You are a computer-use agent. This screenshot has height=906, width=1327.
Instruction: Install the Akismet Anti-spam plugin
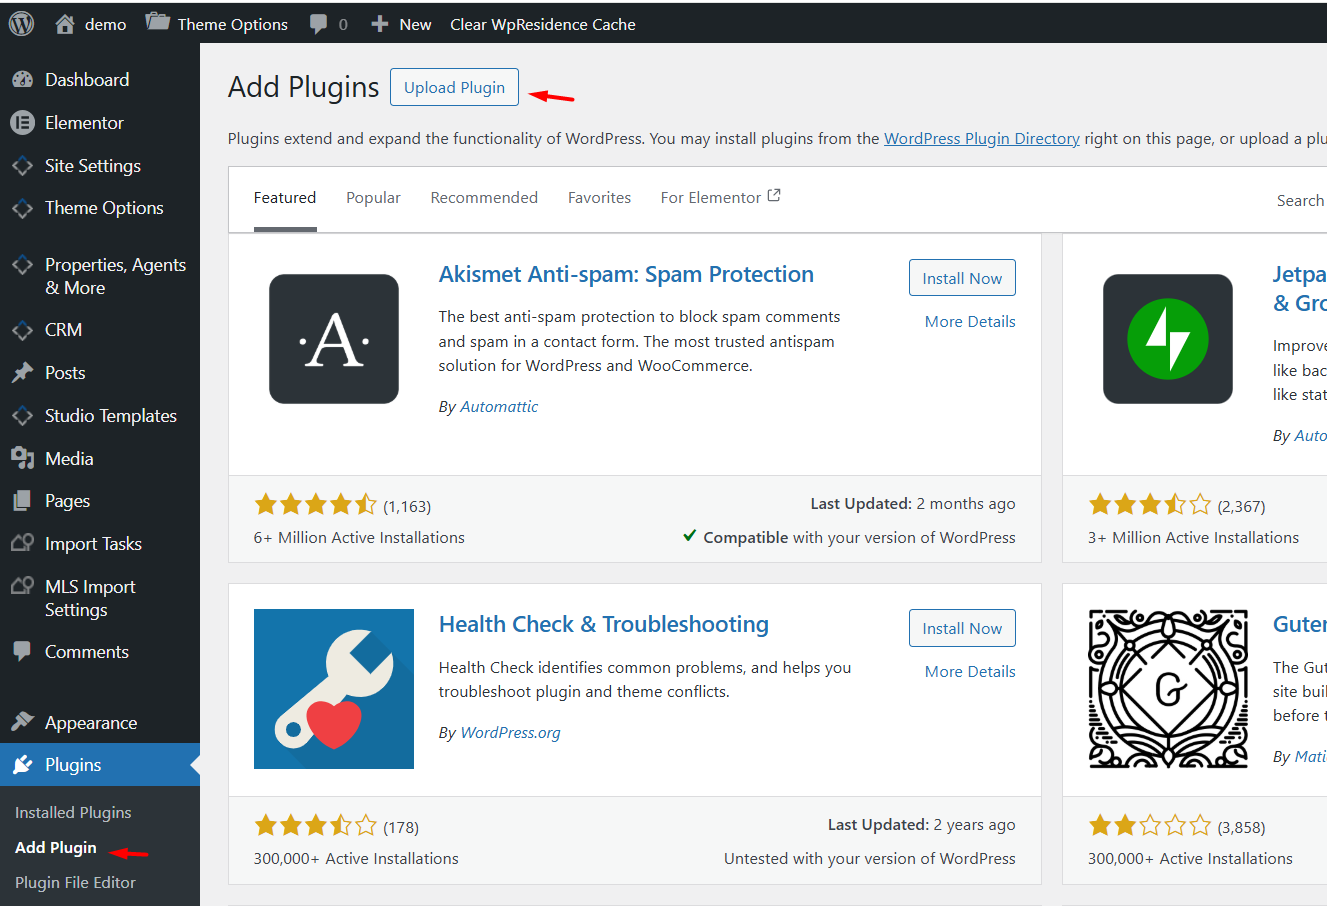click(962, 278)
